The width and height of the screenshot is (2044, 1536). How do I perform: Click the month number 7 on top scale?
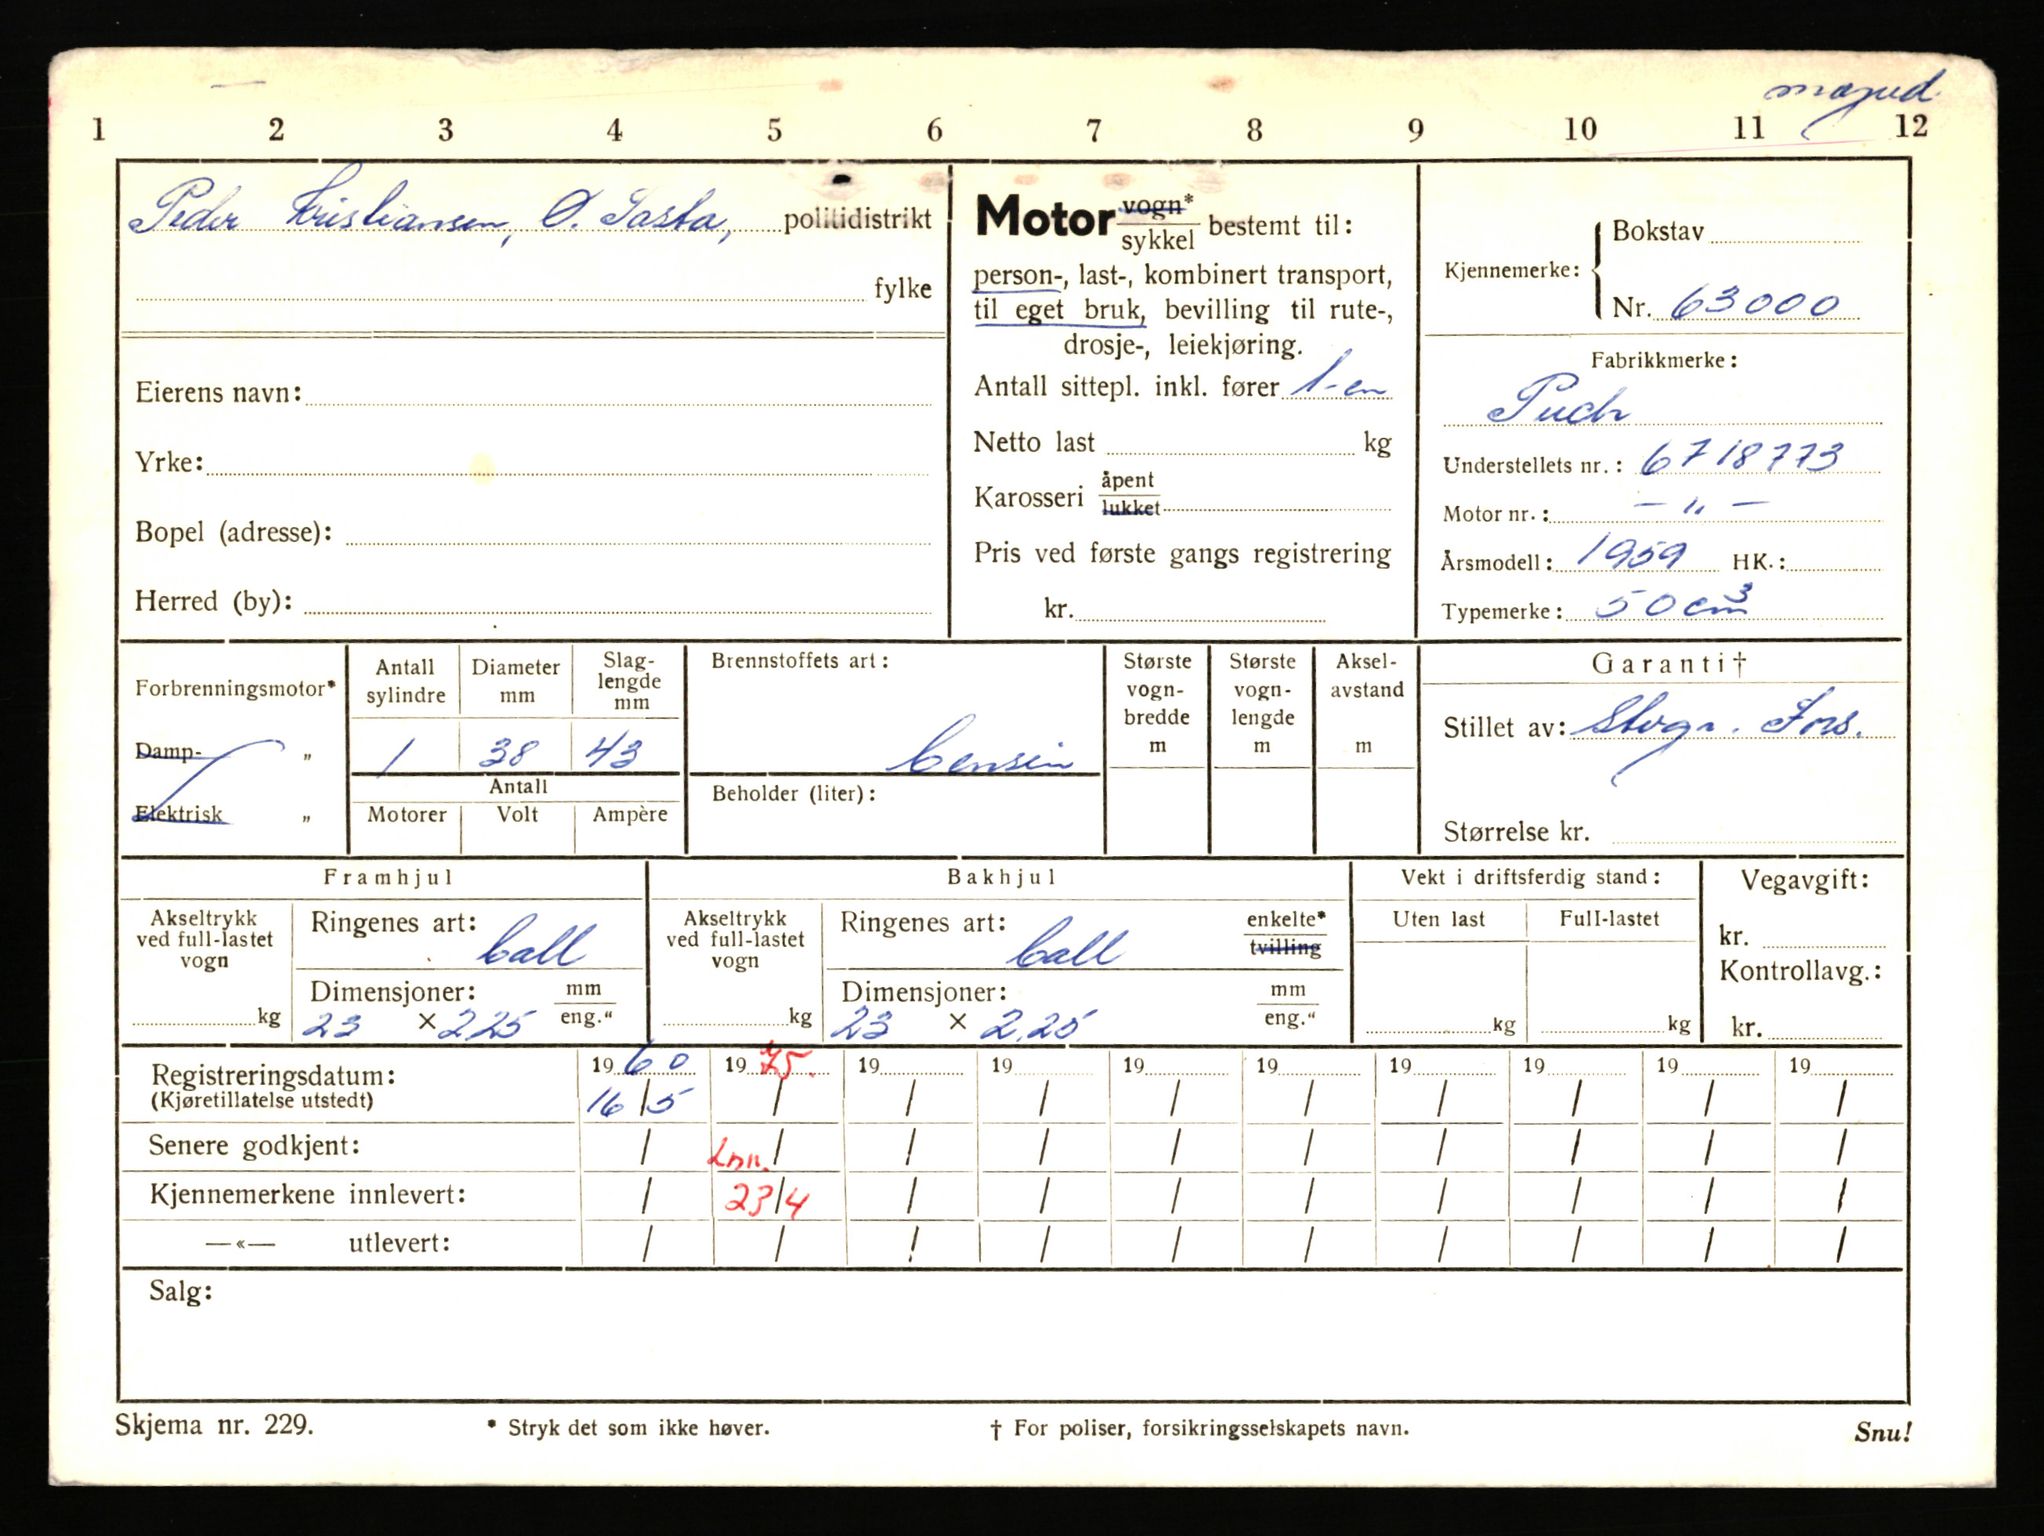click(1094, 130)
